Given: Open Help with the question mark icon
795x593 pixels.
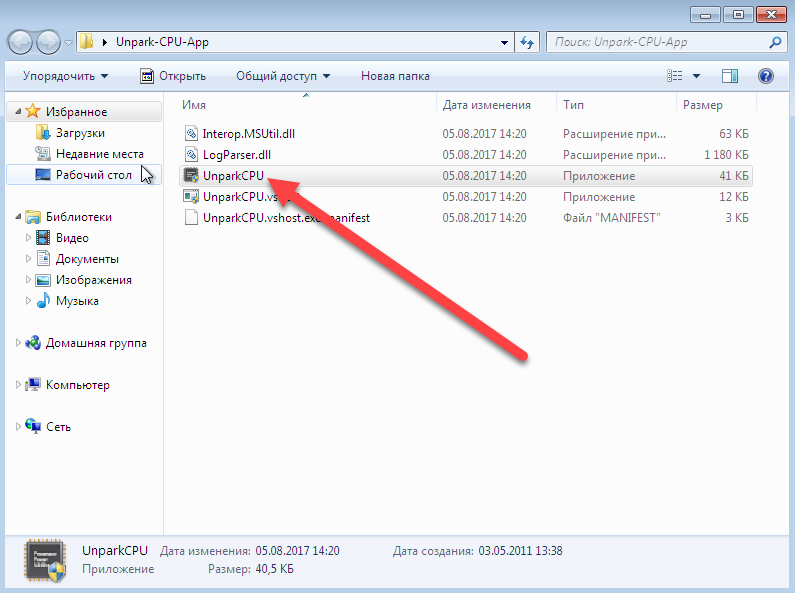Looking at the screenshot, I should click(x=766, y=76).
